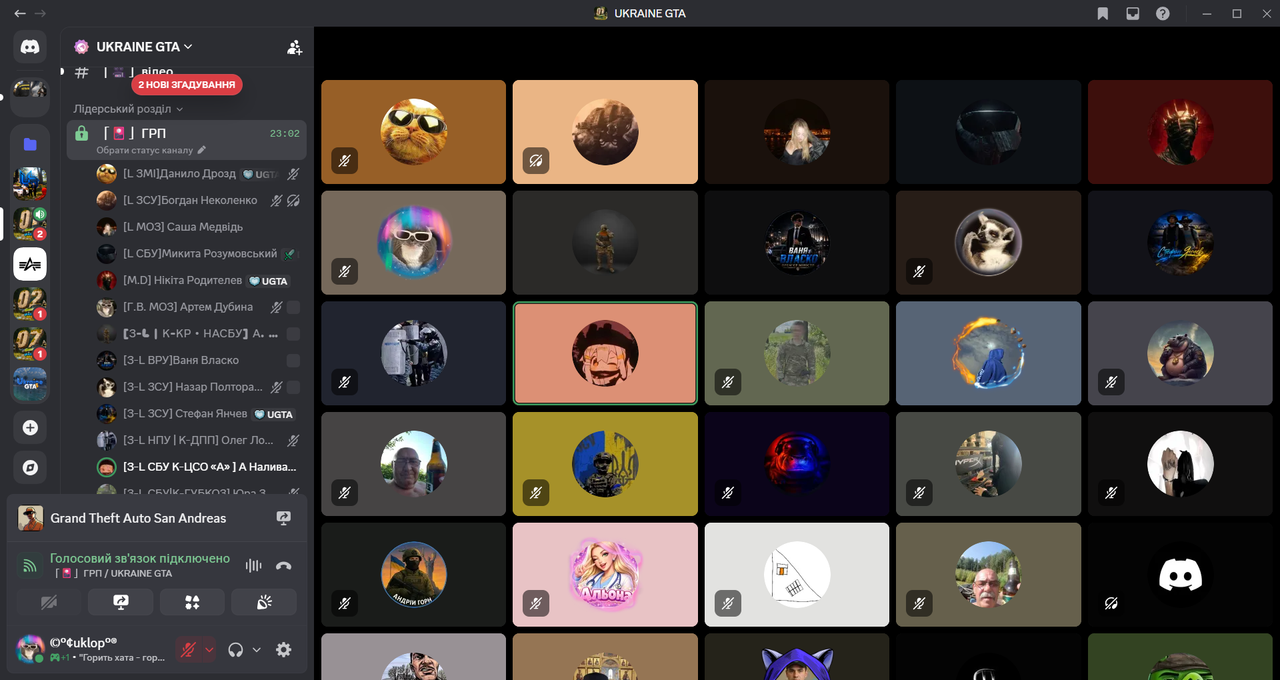Viewport: 1280px width, 680px height.
Task: Select user Нікіта Родителев in list
Action: click(x=198, y=280)
